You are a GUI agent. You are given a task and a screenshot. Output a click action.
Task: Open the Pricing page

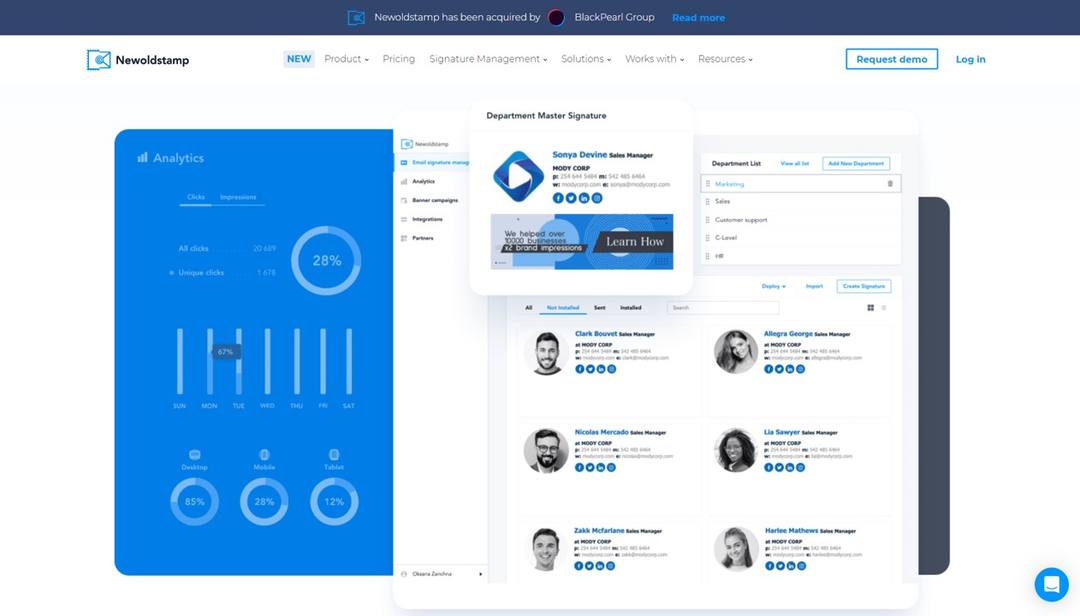pyautogui.click(x=399, y=59)
